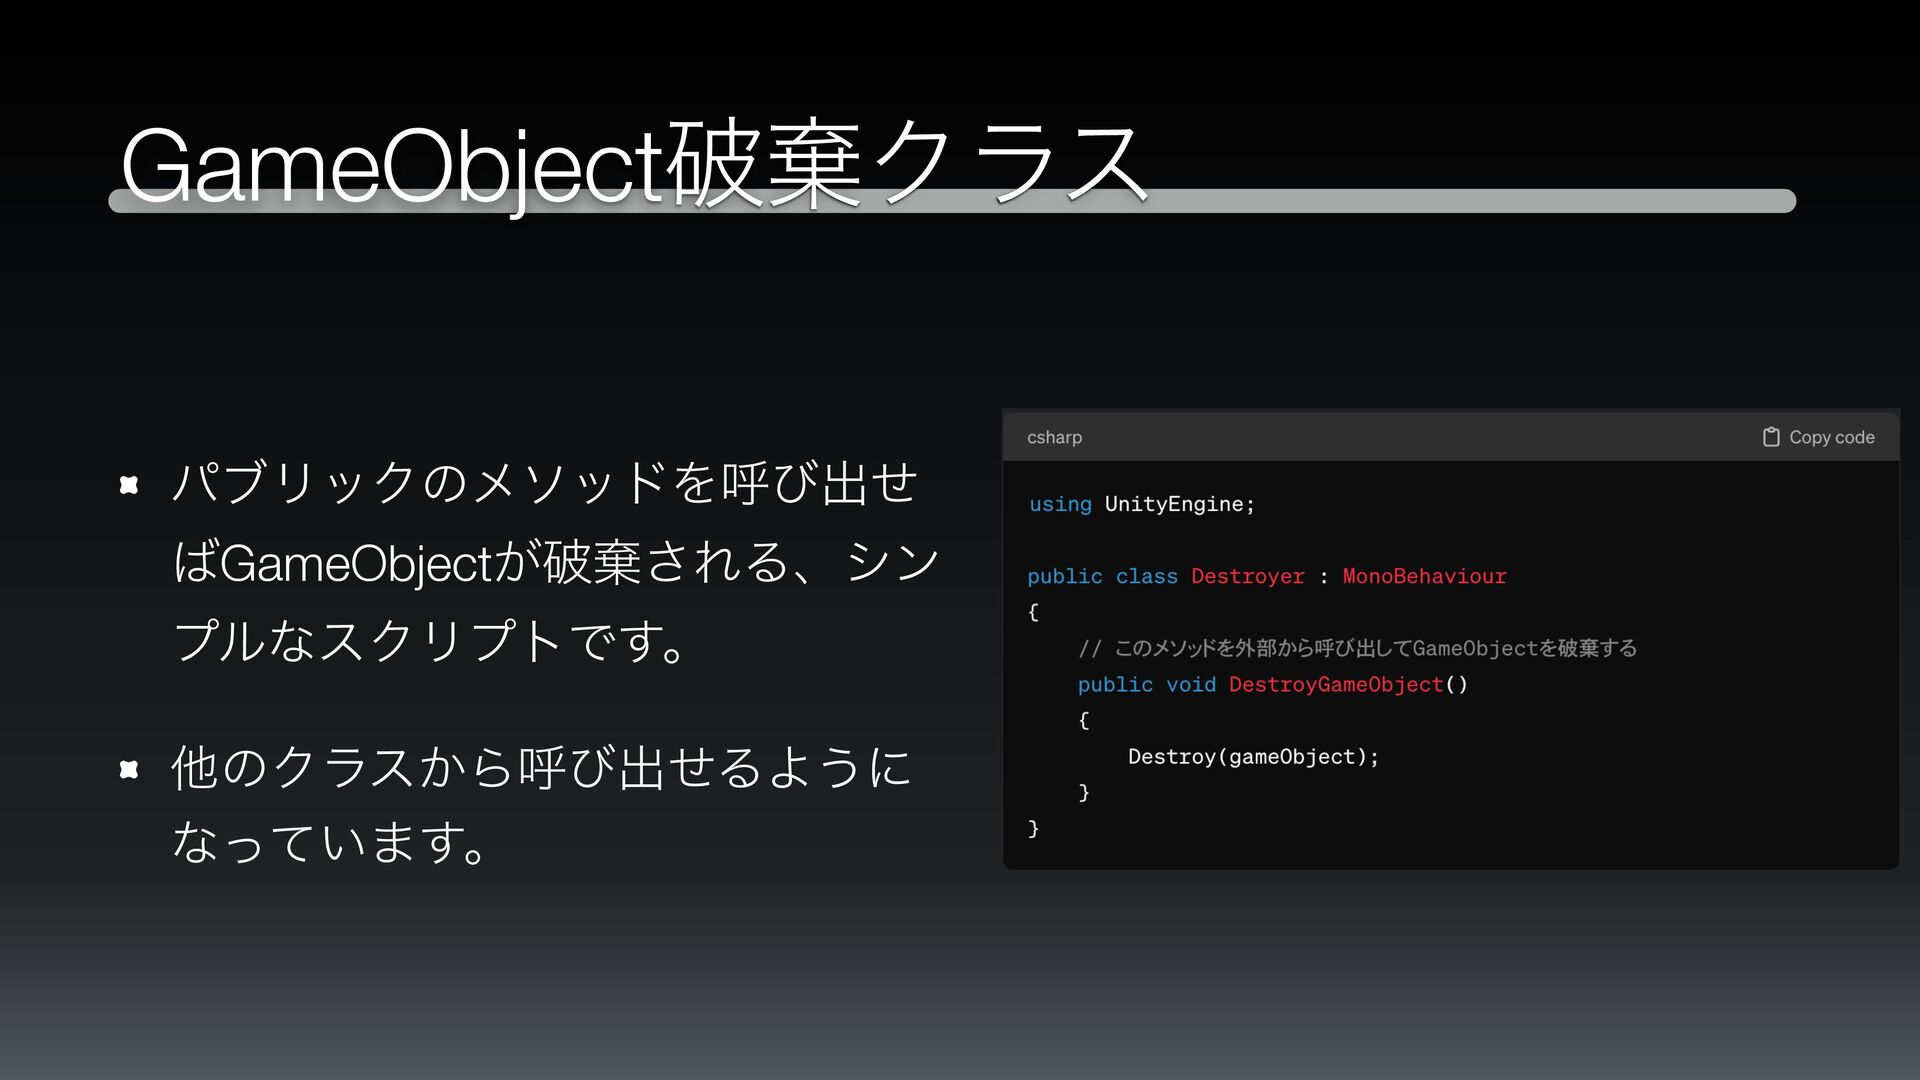Select the slide title GameObject破棄クラス

[x=634, y=165]
